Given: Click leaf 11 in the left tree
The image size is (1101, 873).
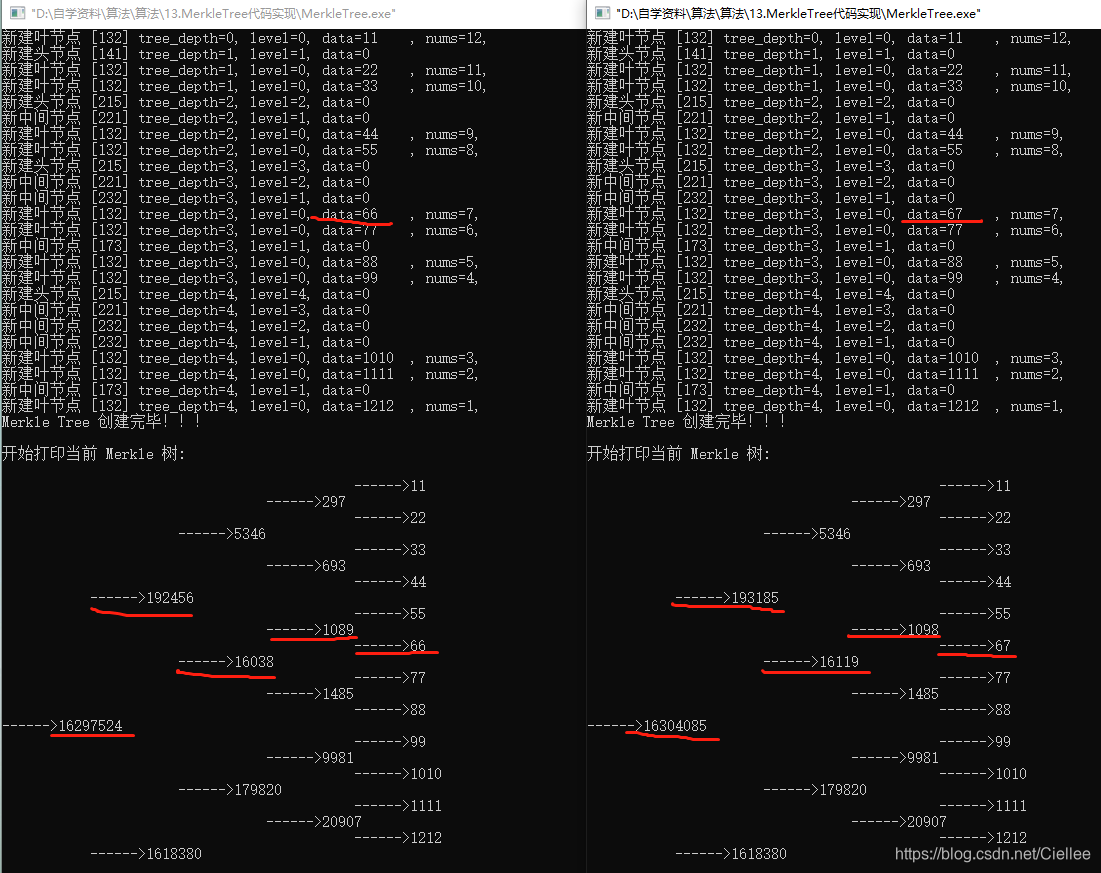Looking at the screenshot, I should pyautogui.click(x=418, y=485).
